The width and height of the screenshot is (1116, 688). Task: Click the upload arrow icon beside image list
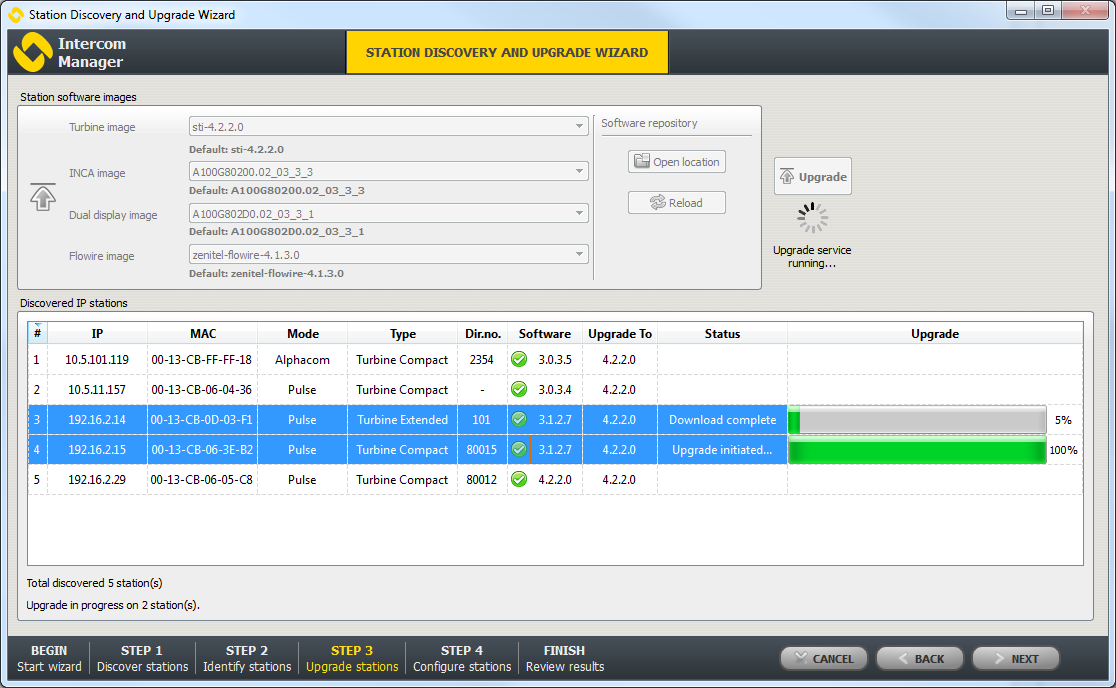pos(43,196)
